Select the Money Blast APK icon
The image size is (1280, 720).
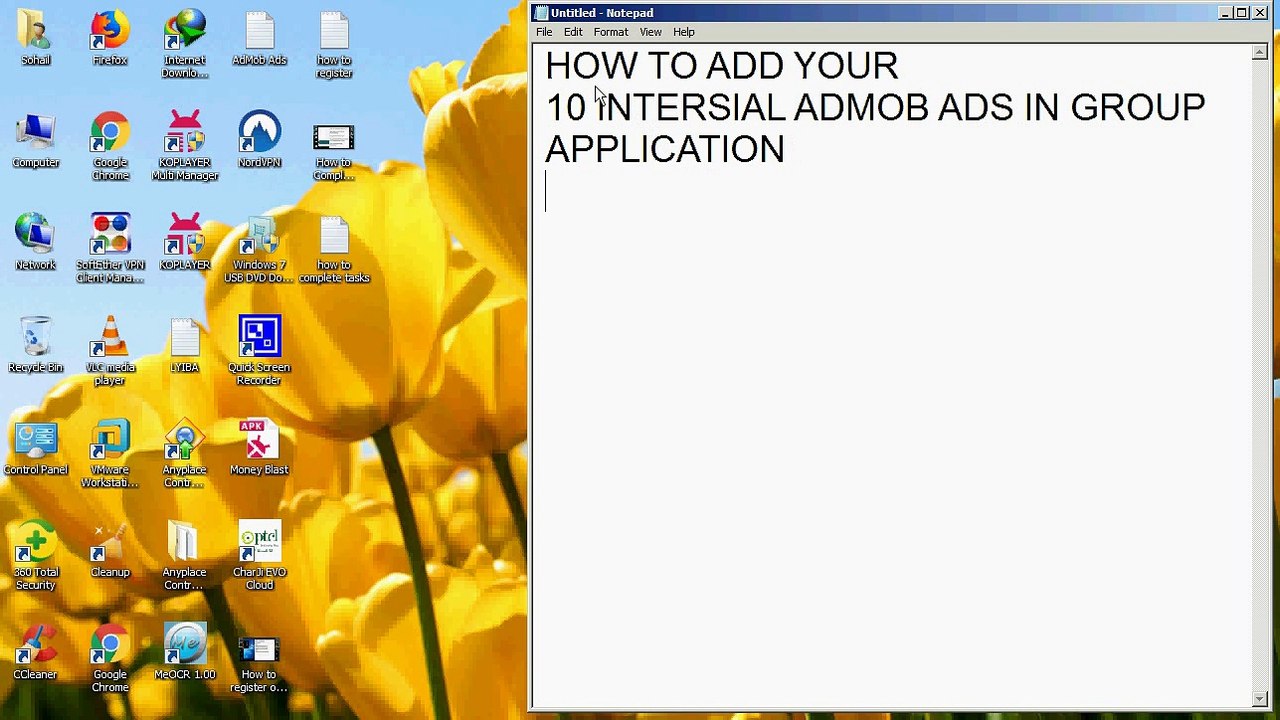pyautogui.click(x=259, y=449)
